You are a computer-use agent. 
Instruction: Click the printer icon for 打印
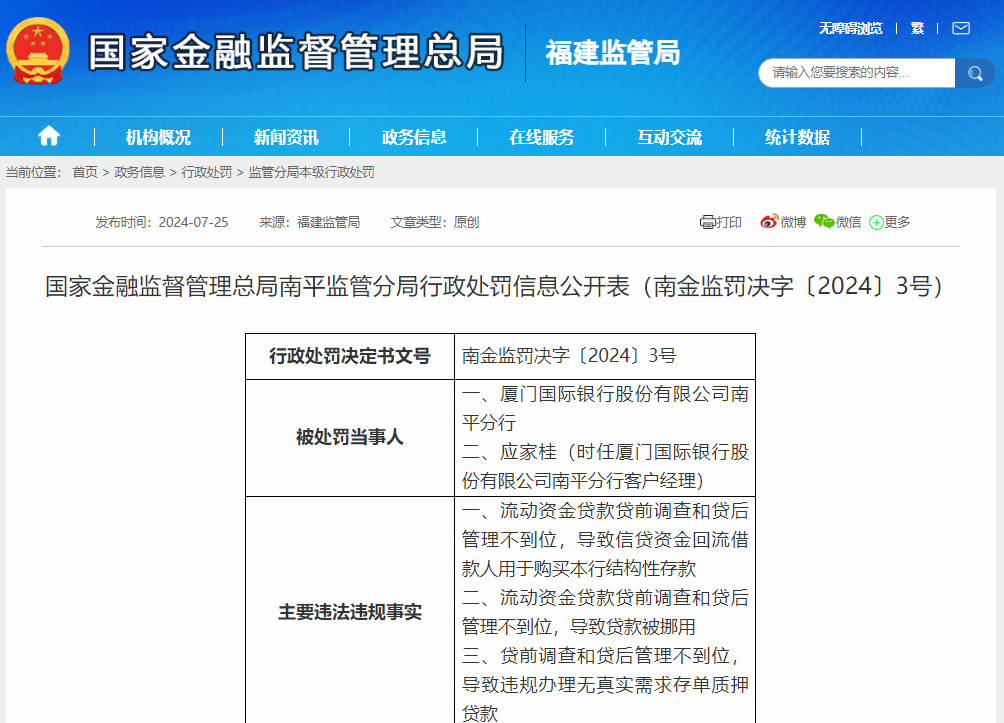707,222
